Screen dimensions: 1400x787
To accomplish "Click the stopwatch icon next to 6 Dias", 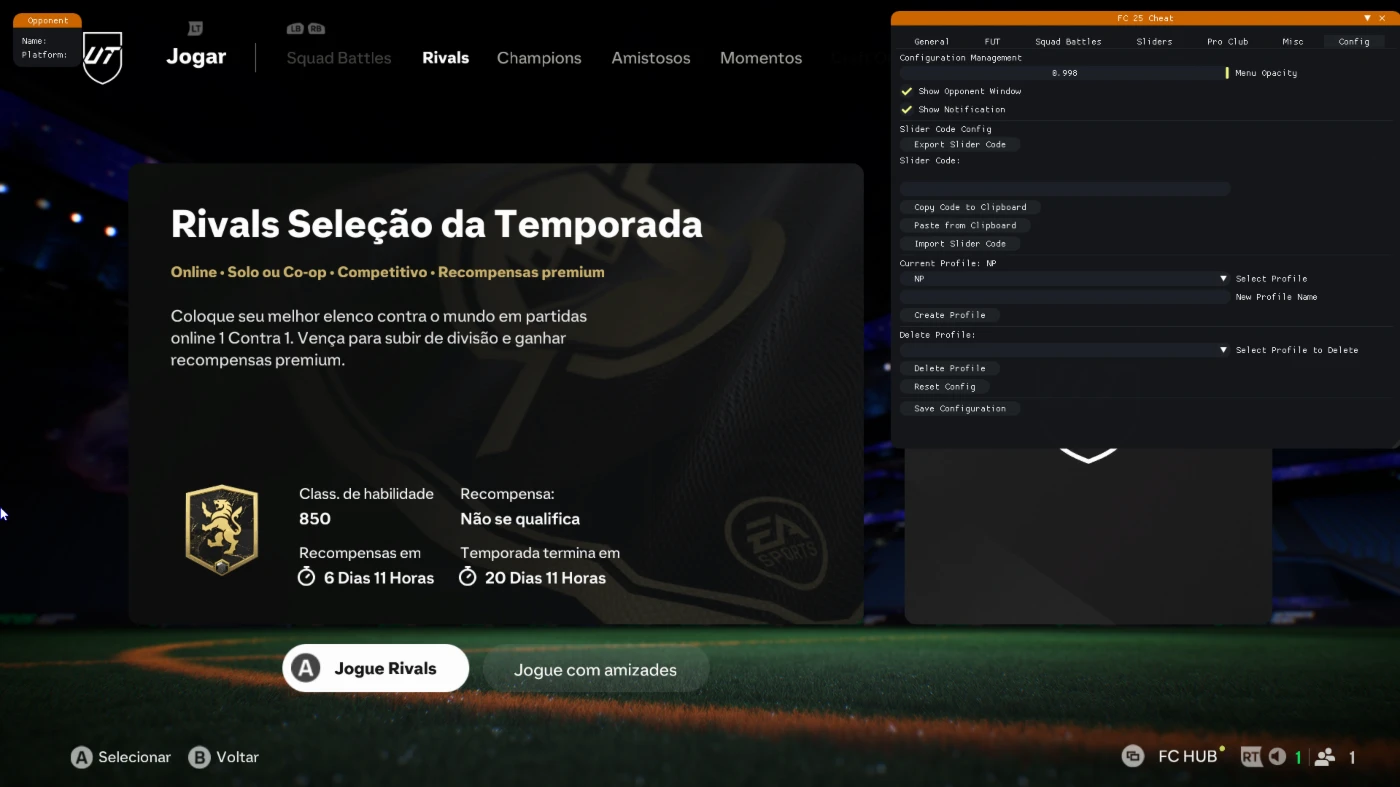I will coord(307,577).
